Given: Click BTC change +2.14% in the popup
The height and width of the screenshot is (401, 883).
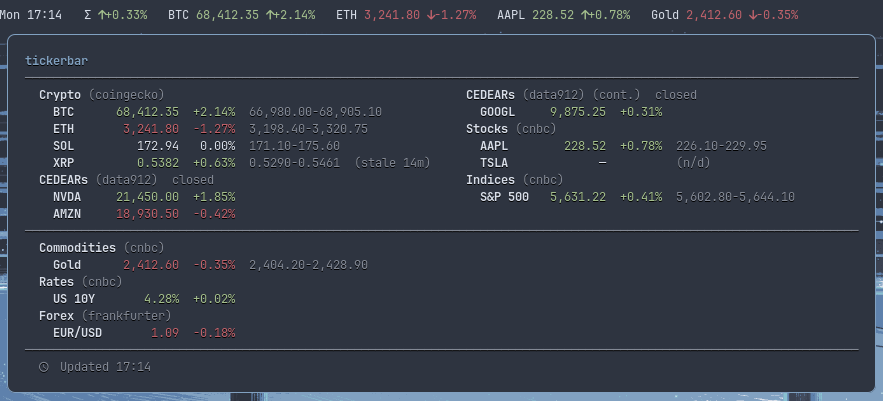Looking at the screenshot, I should coord(214,112).
